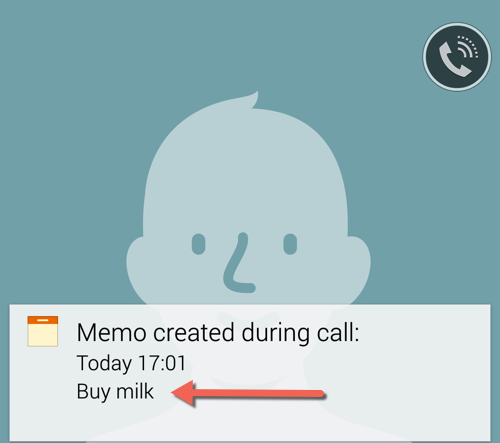The width and height of the screenshot is (500, 443).
Task: Click the sound wave arcs on the call icon
Action: (468, 47)
